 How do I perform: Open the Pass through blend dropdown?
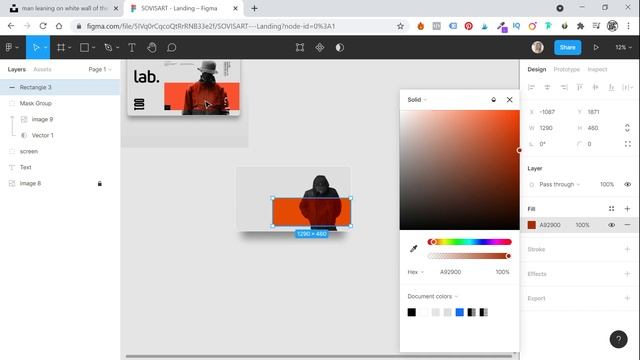tap(559, 184)
